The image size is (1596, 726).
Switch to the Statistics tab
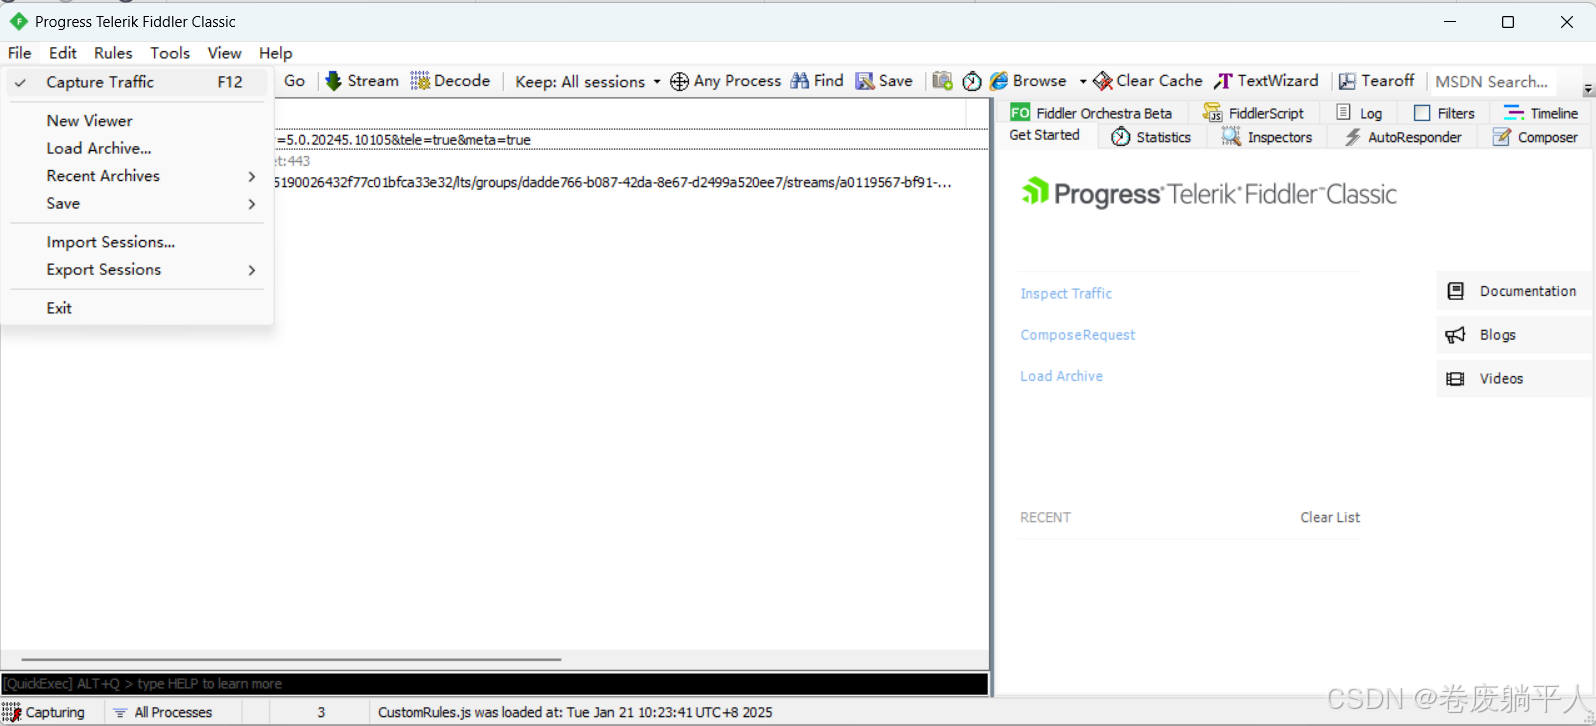[x=1151, y=137]
